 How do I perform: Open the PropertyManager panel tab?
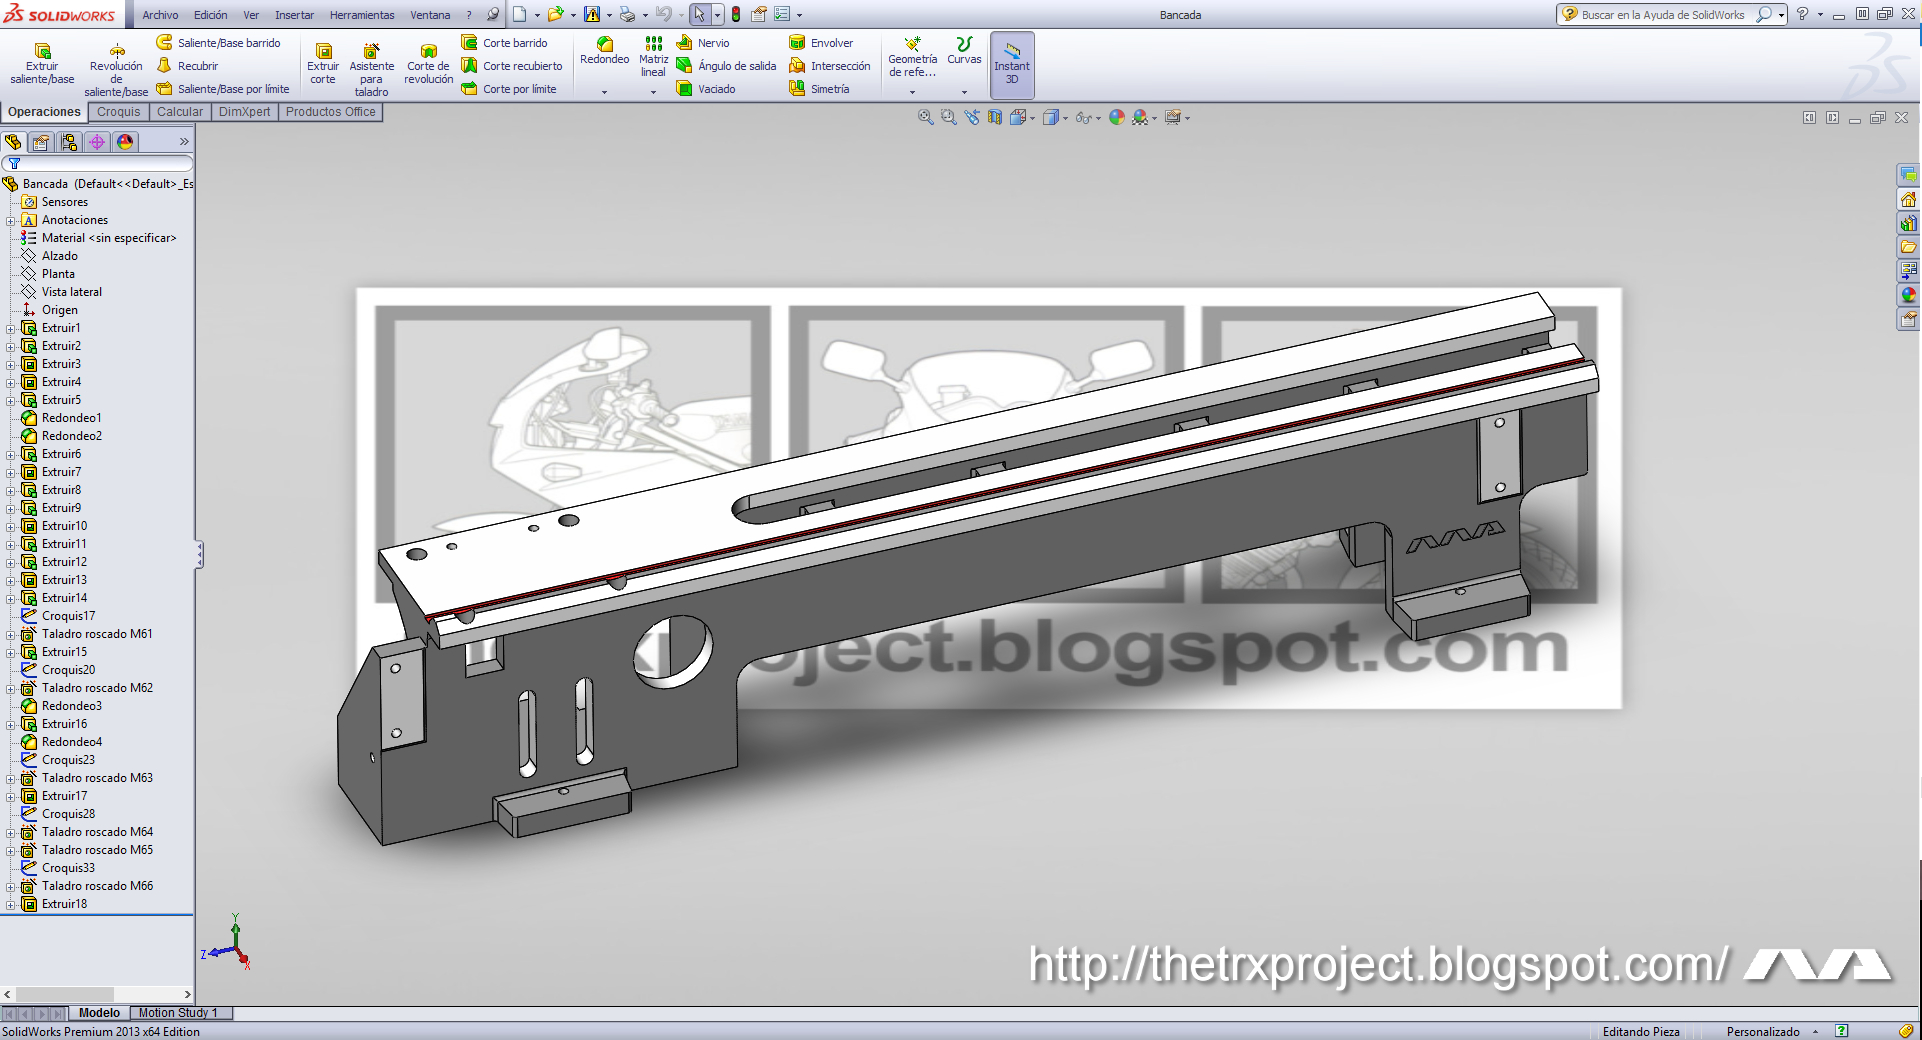click(41, 142)
